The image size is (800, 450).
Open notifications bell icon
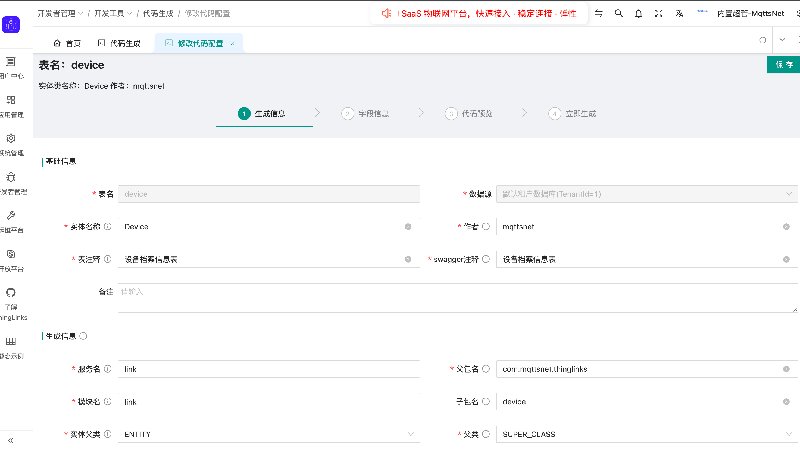click(638, 13)
